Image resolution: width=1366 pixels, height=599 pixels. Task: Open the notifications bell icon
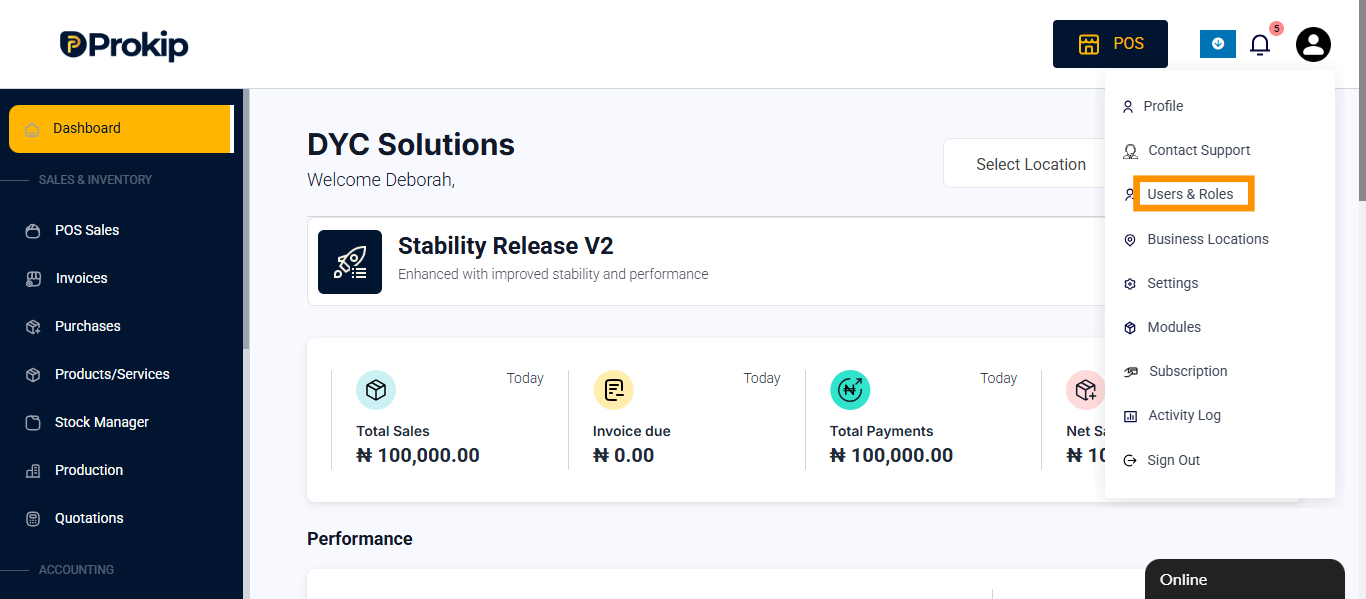click(x=1260, y=45)
